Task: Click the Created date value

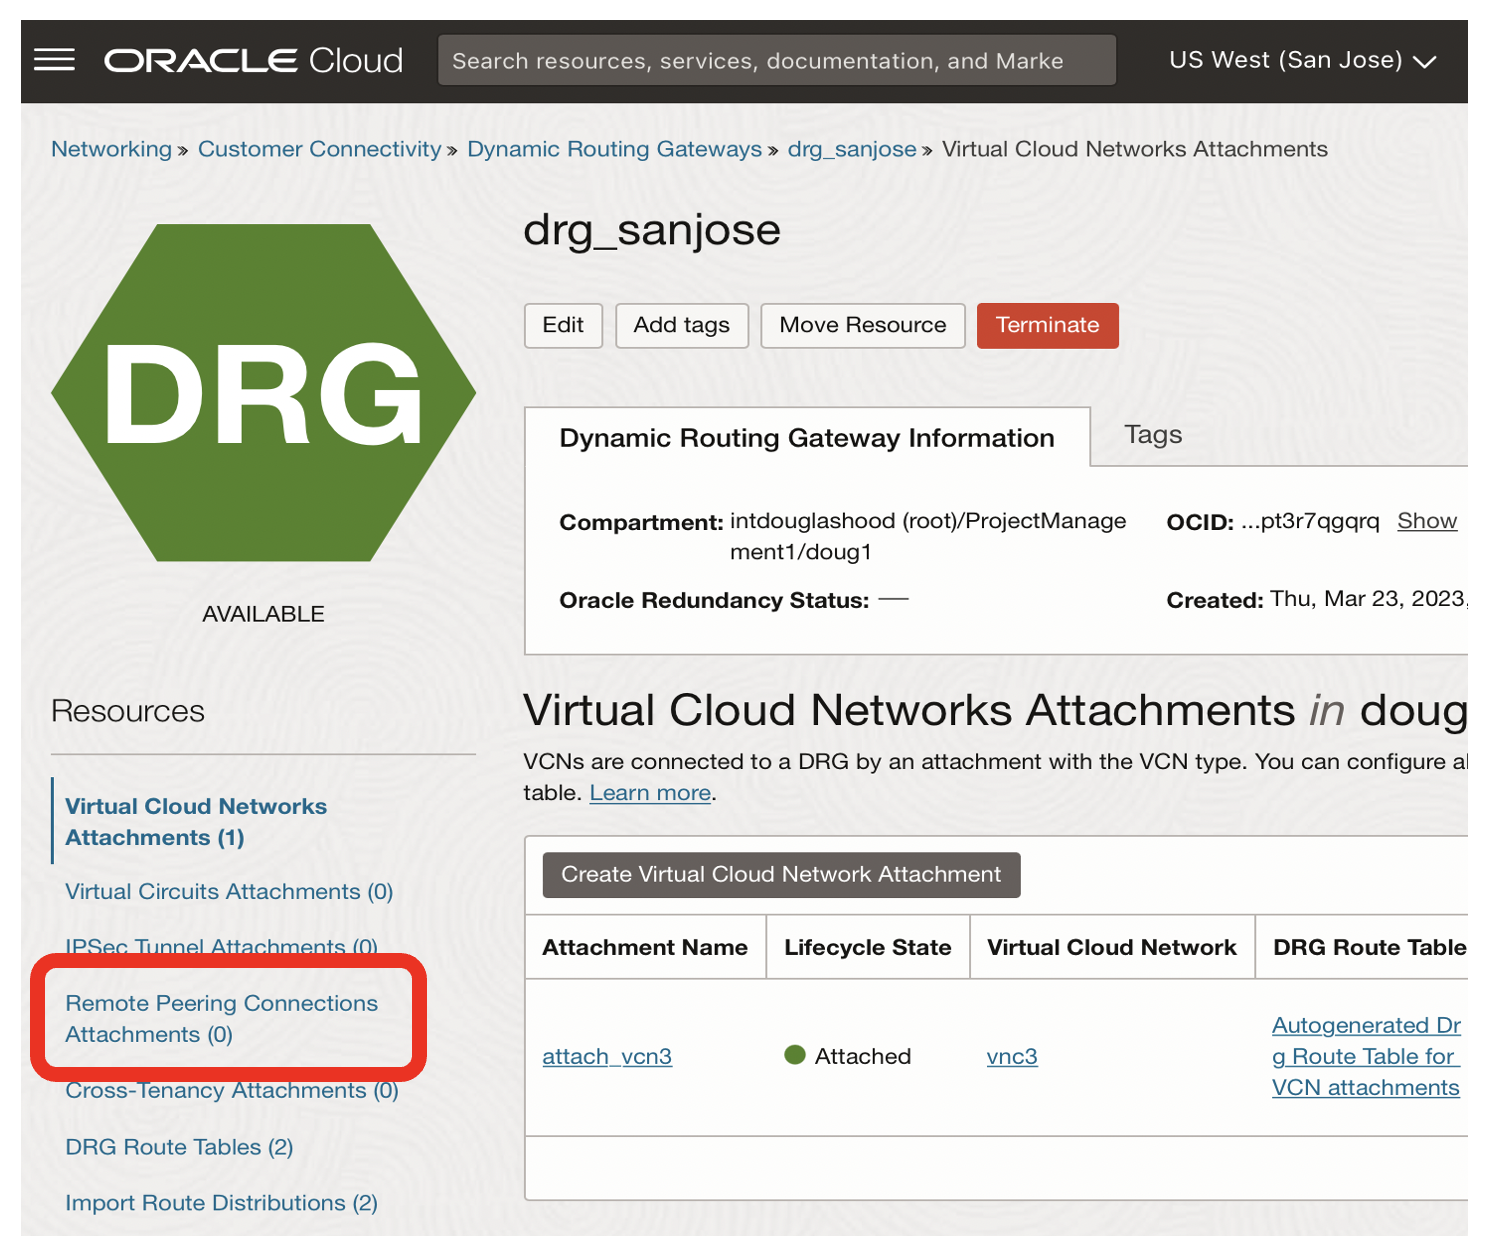Action: point(1369,599)
